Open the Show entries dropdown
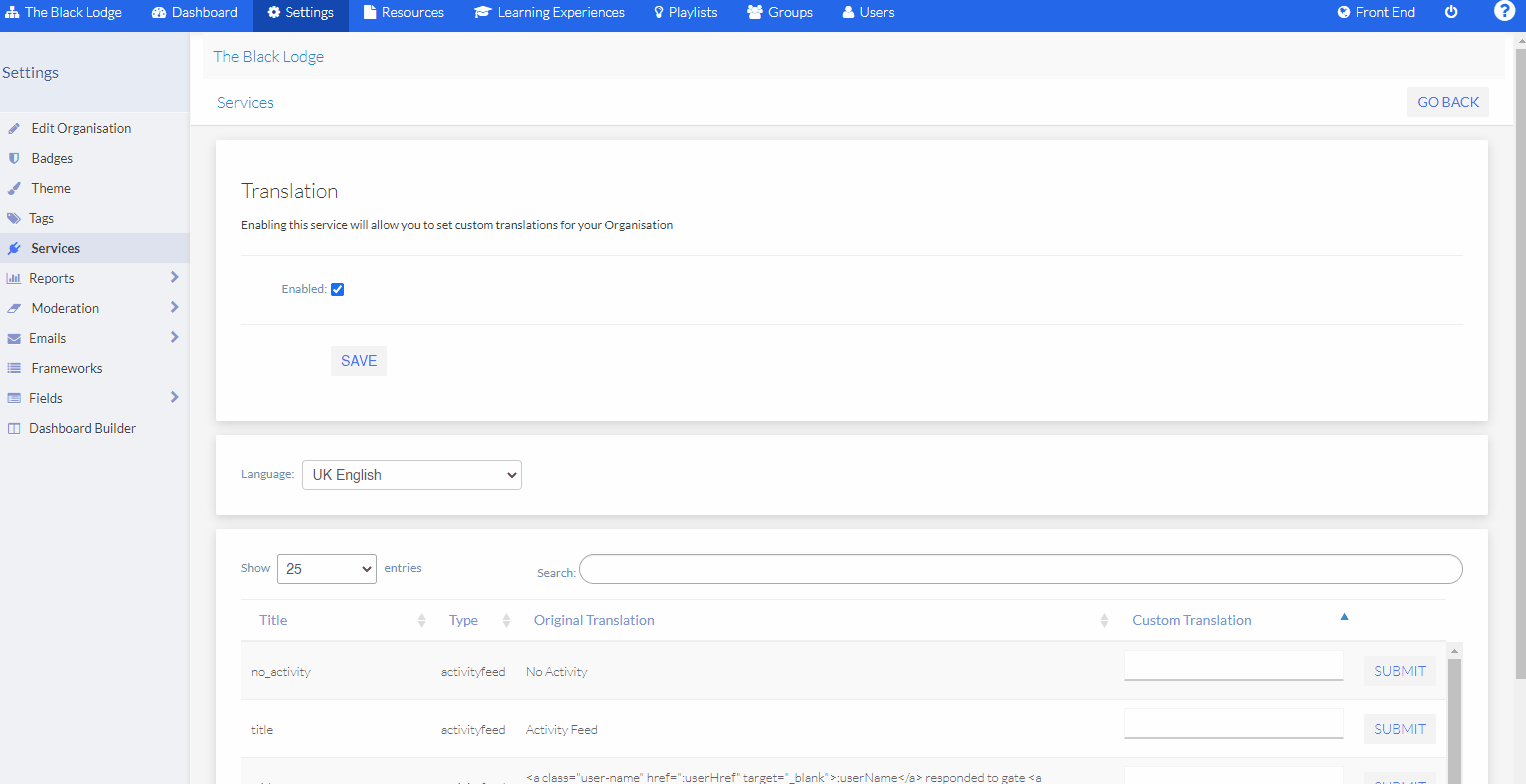Screen dimensions: 1526x784 click(327, 568)
